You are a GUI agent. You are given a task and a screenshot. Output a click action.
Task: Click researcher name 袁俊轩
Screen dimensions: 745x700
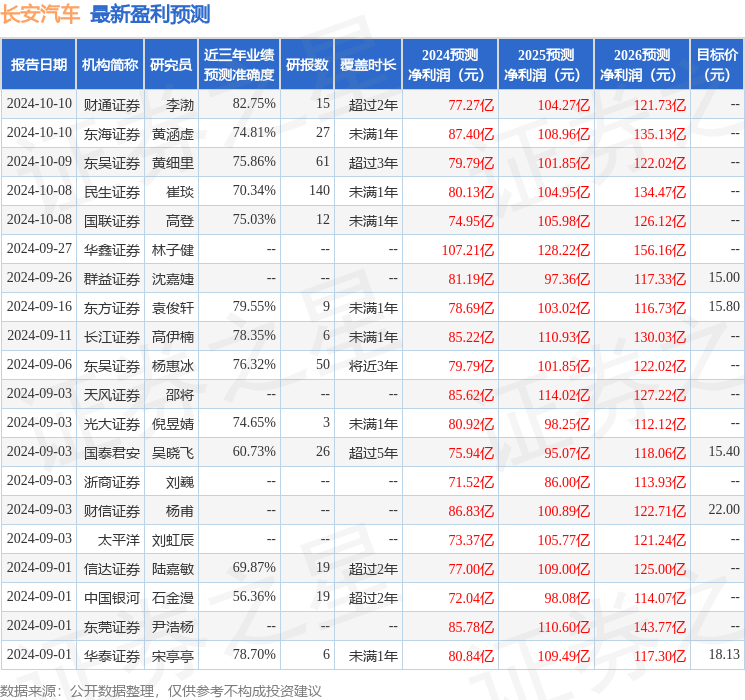173,308
